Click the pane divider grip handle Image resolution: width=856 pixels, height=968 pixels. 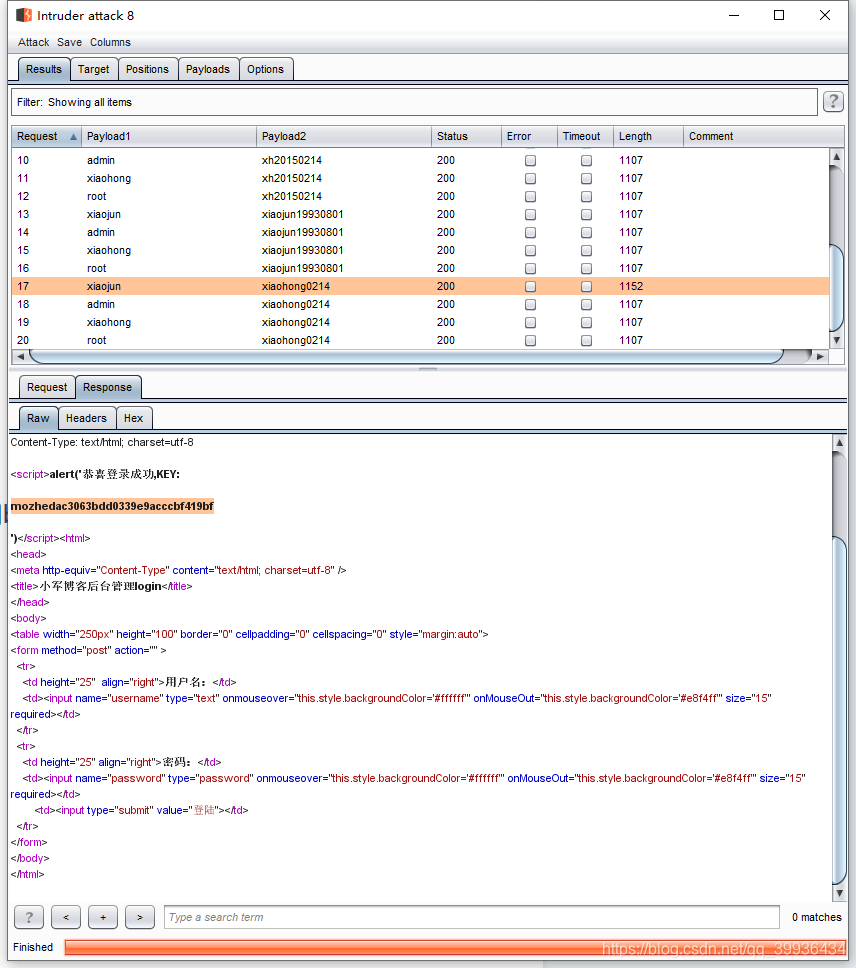[428, 369]
